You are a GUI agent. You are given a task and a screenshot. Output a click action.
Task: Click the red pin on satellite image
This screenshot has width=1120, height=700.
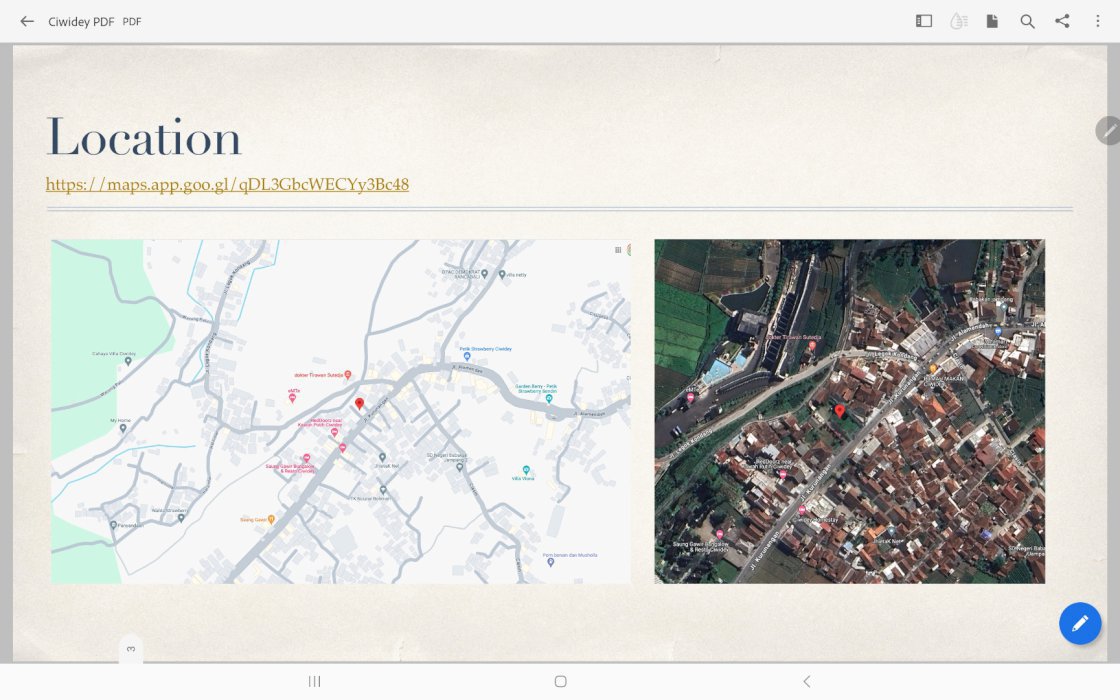(x=840, y=410)
